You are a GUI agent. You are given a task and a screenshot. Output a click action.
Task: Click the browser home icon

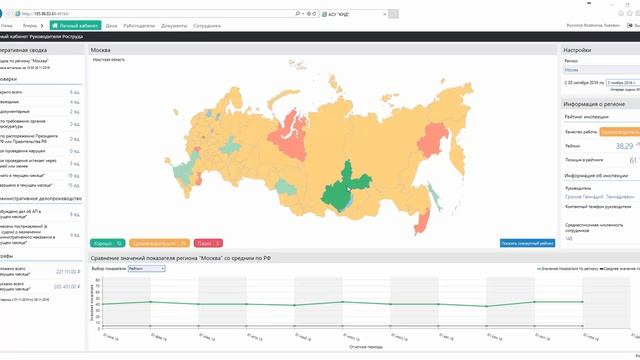(621, 14)
